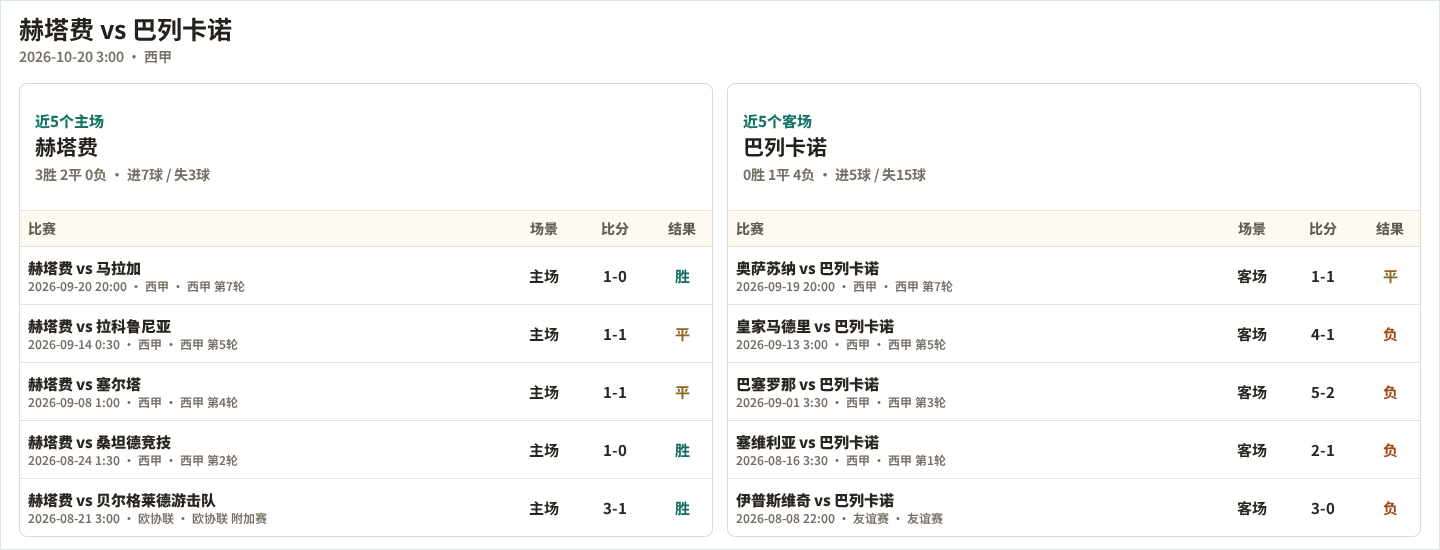
Task: Click the date 2026-08-16 3:00 西甲 第1轮
Action: 840,461
